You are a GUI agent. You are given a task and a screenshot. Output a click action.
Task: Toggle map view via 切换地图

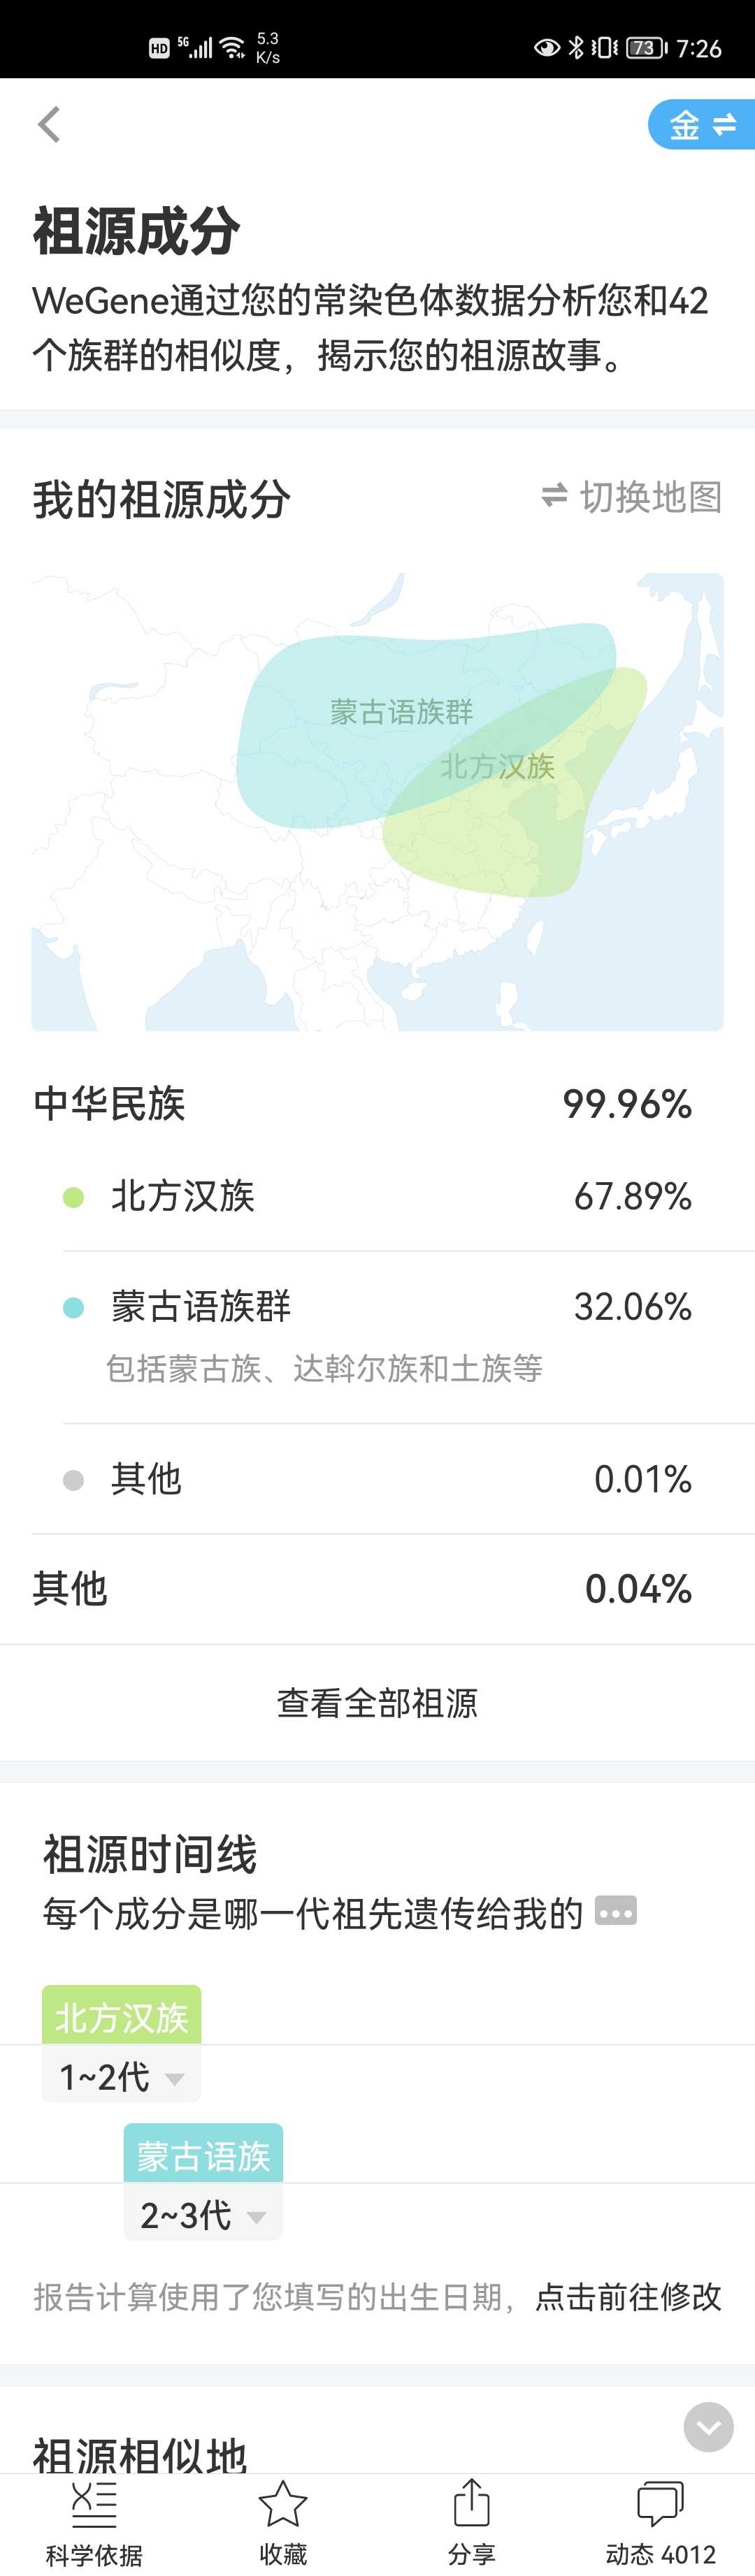(631, 497)
